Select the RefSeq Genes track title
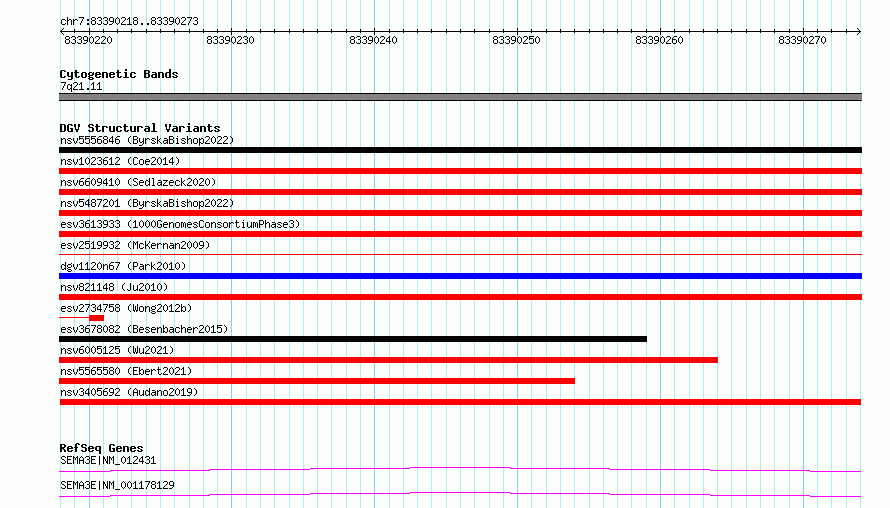The height and width of the screenshot is (508, 890). [102, 448]
